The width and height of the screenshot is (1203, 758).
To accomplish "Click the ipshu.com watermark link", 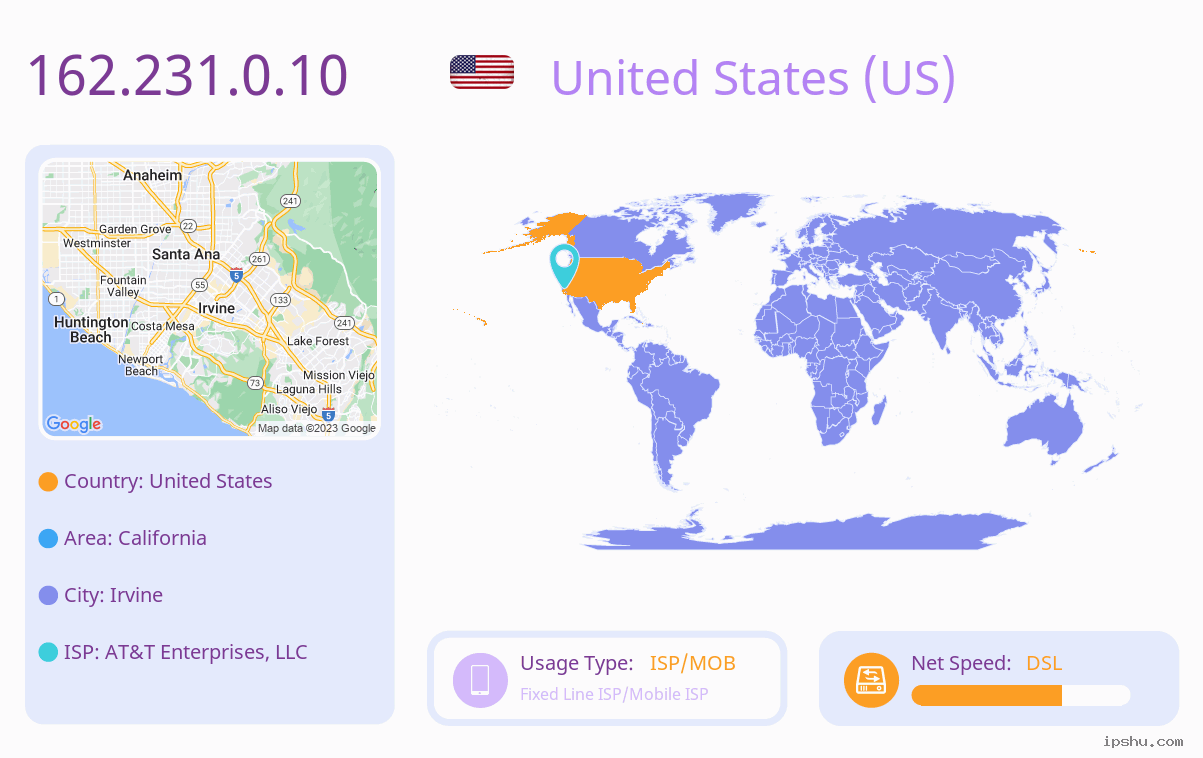I will [x=1143, y=742].
